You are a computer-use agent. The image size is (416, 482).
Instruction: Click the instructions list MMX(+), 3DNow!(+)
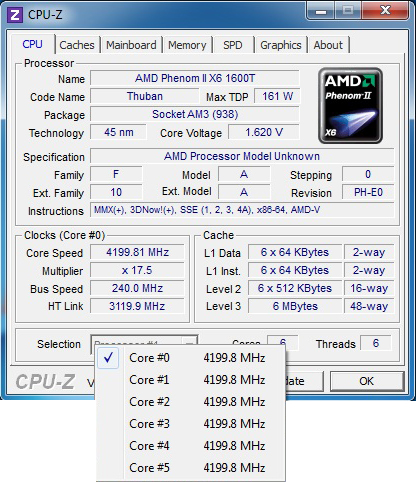point(242,210)
